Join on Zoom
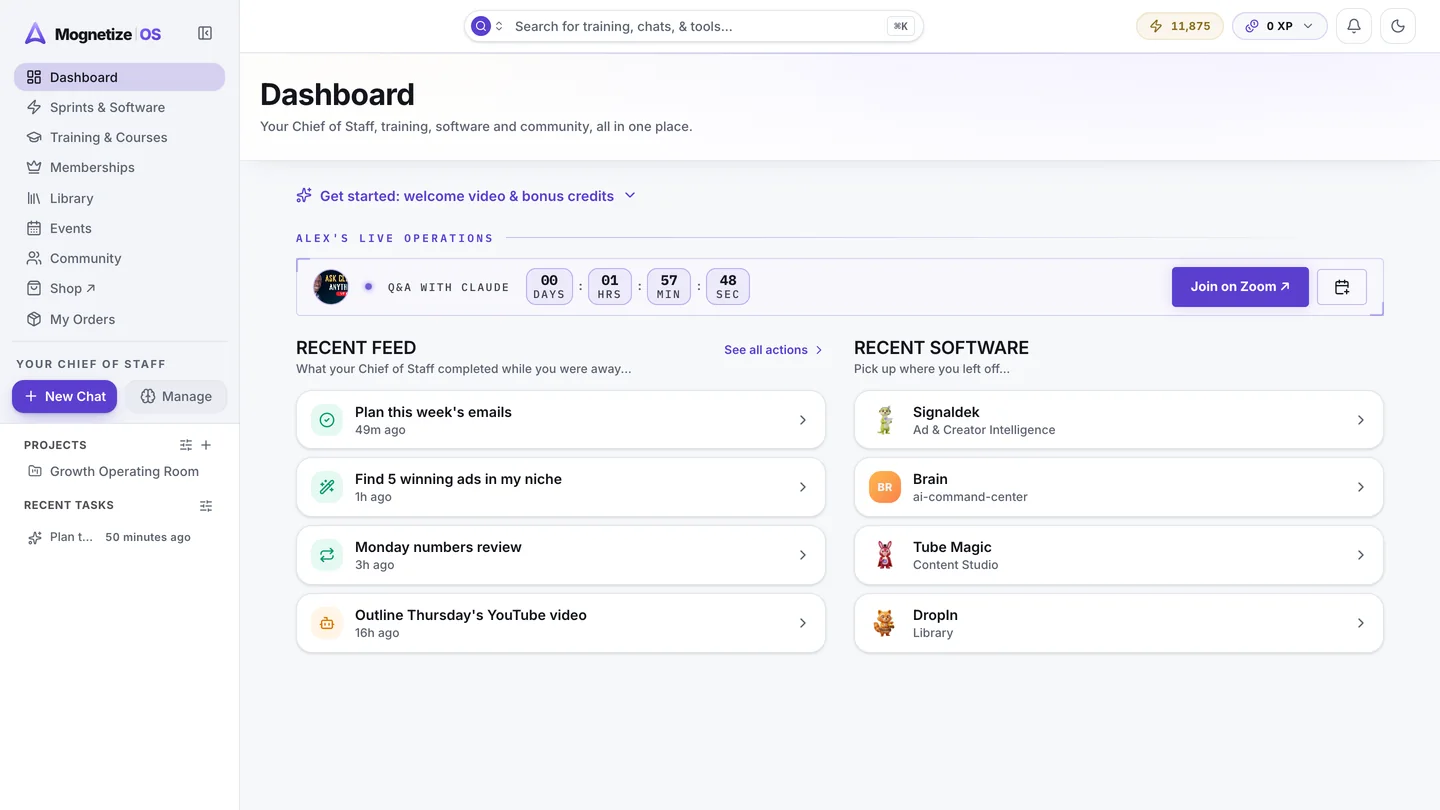Screen dimensions: 1440x810 pyautogui.click(x=1240, y=287)
